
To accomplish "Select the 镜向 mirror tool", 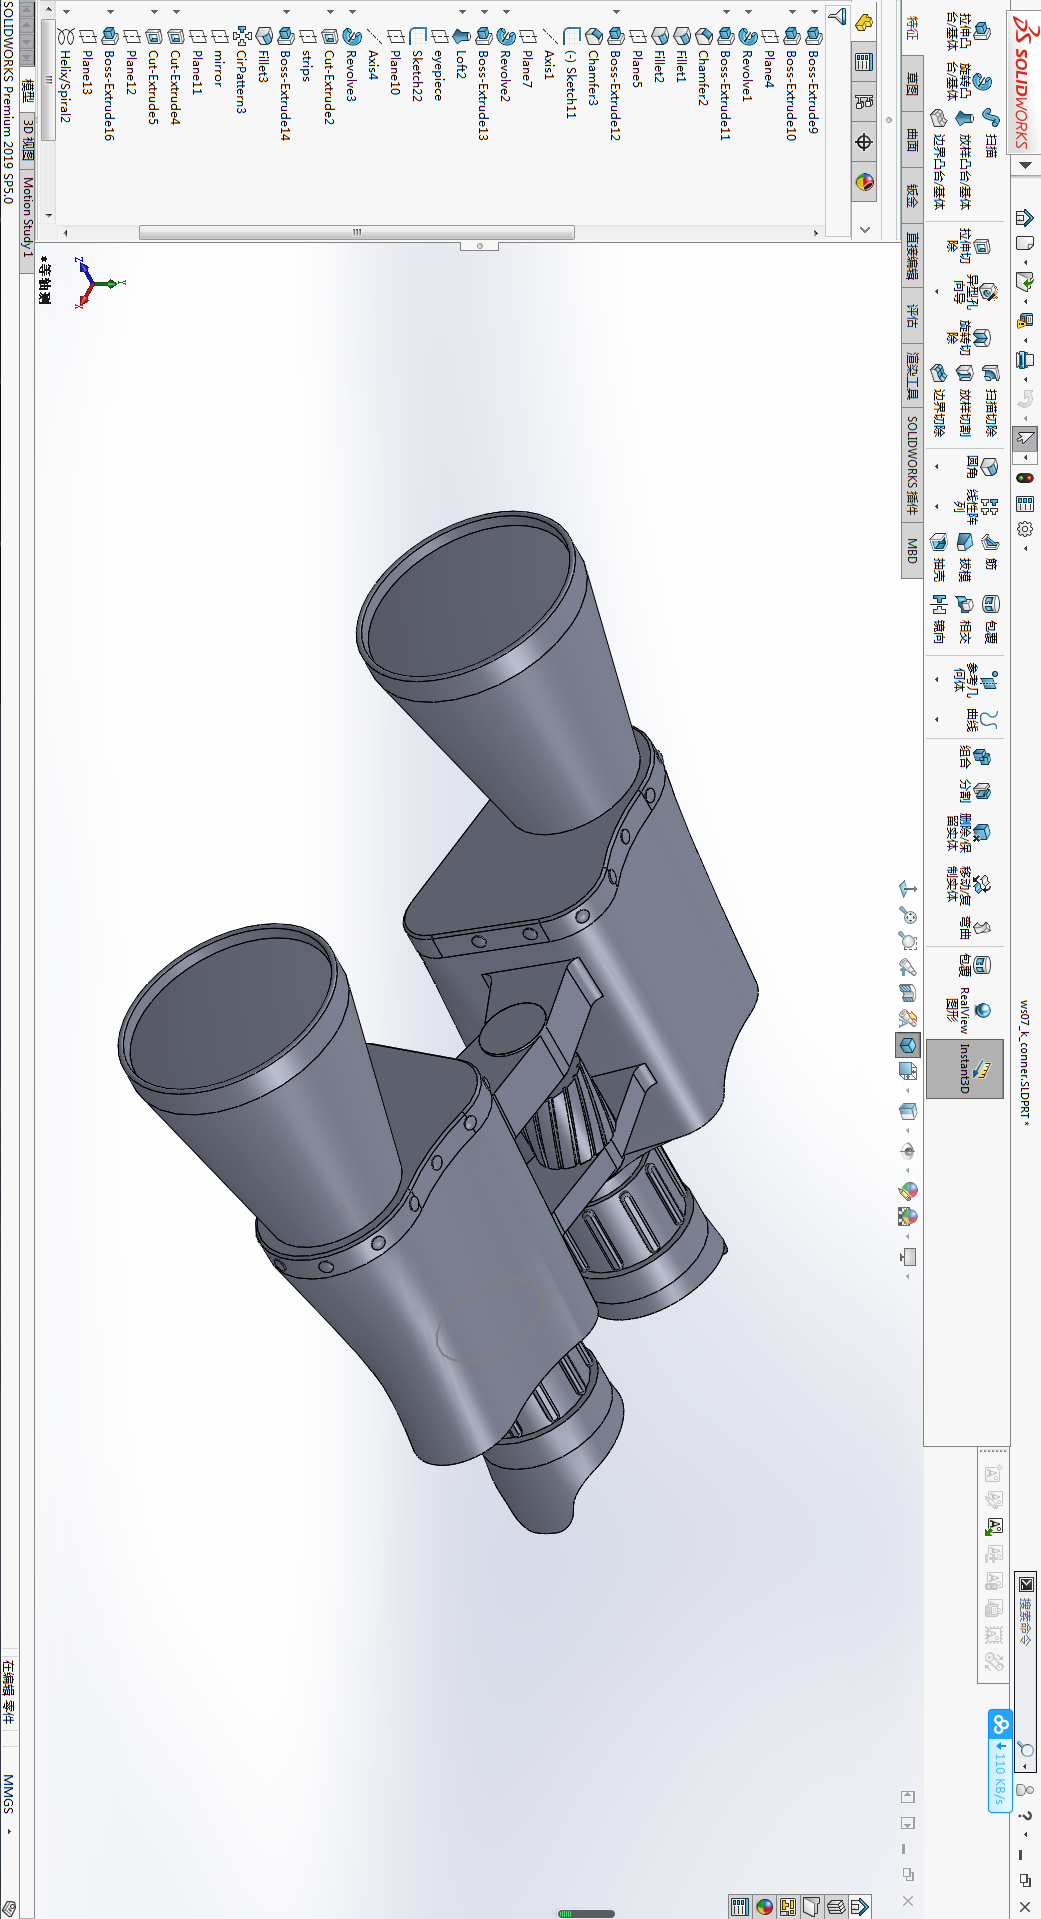I will tap(938, 618).
